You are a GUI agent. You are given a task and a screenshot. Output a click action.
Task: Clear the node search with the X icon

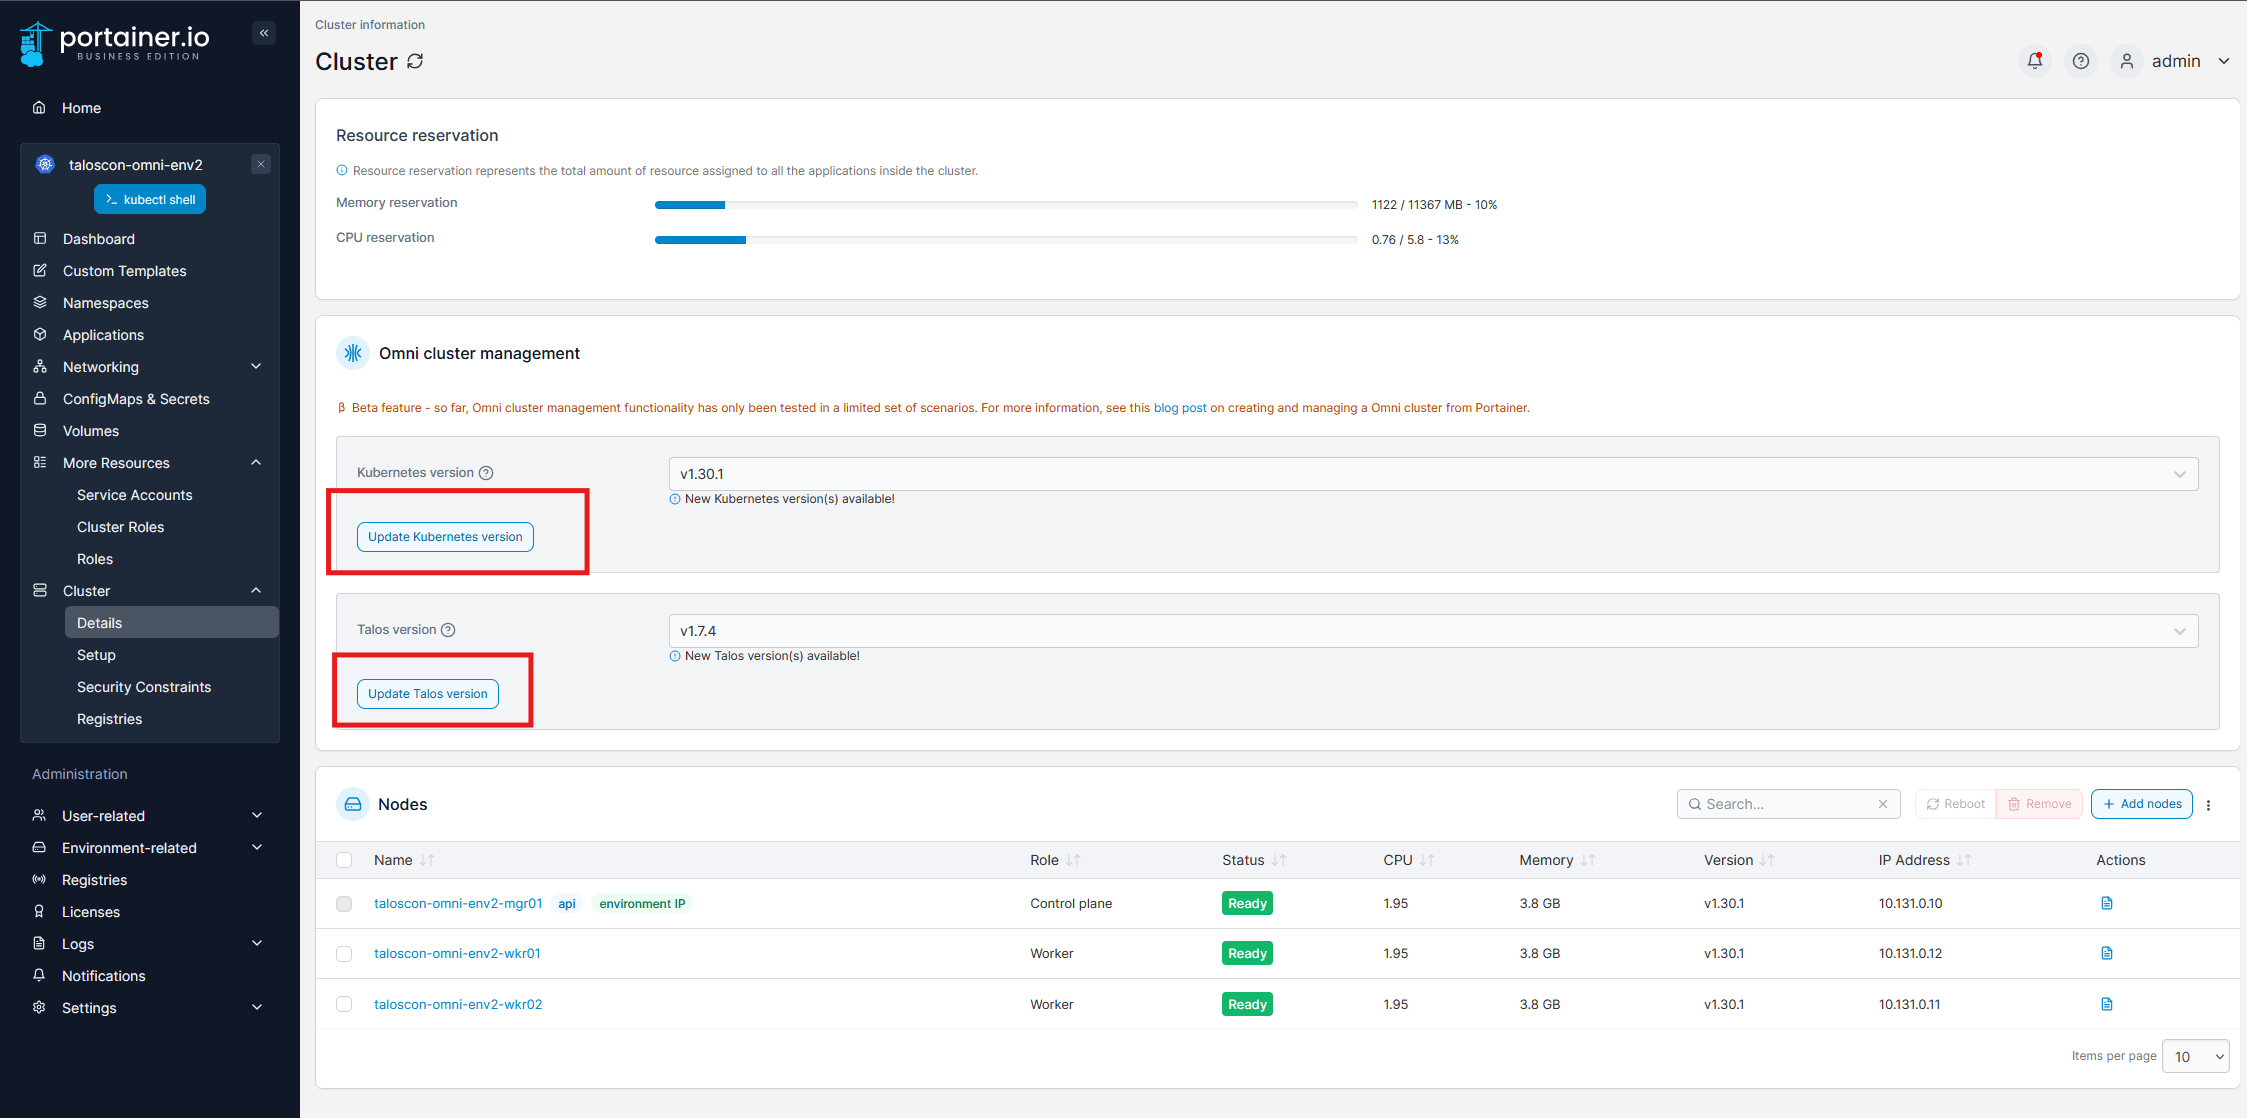[1883, 804]
